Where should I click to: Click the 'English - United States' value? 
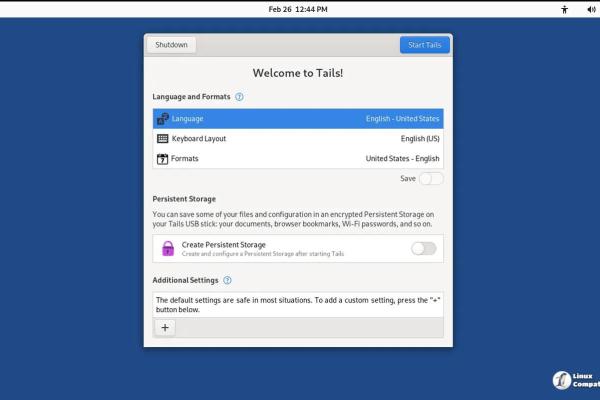click(x=403, y=119)
